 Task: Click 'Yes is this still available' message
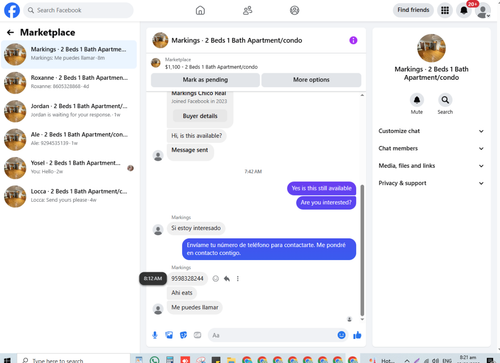[x=321, y=188]
